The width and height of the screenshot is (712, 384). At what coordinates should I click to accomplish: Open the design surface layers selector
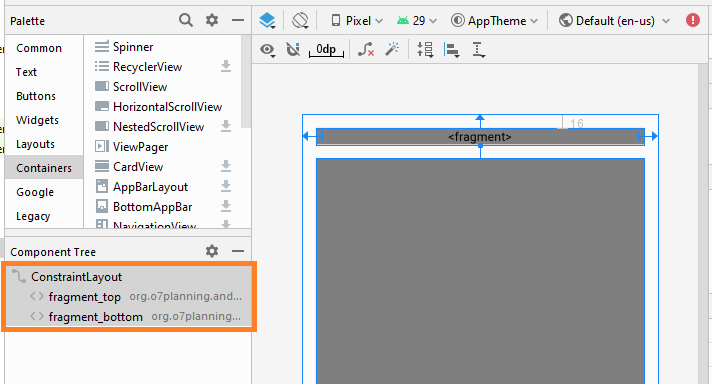pyautogui.click(x=267, y=21)
